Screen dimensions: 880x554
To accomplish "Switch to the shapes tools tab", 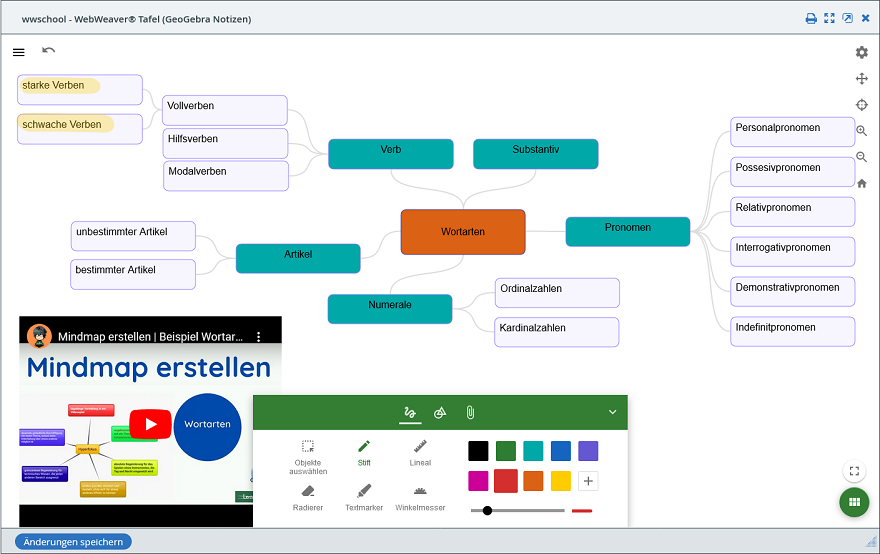I will 440,412.
